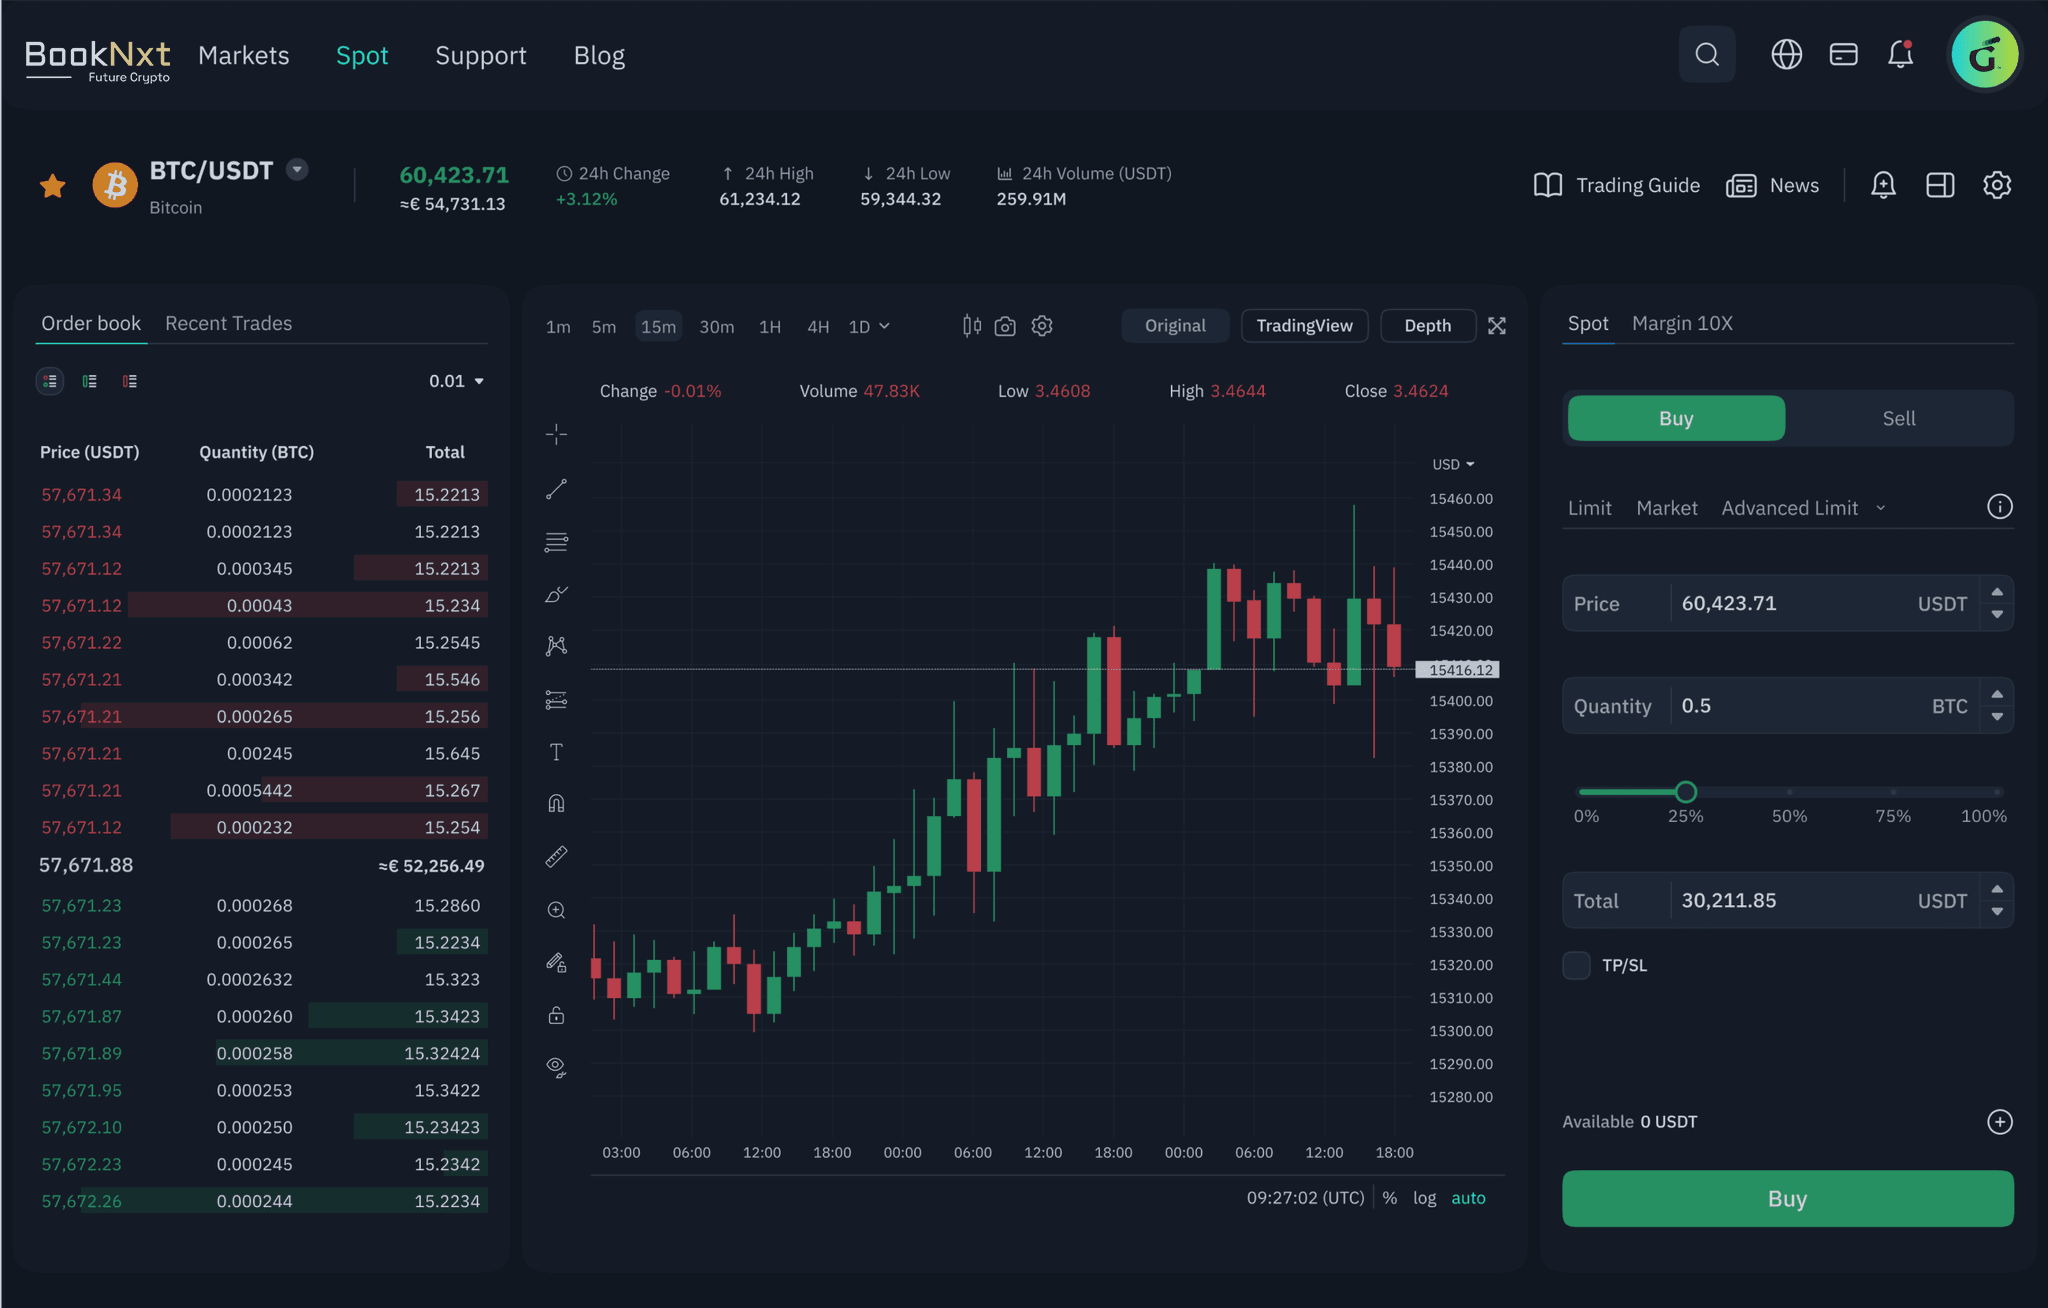Activate the ruler measure tool
The height and width of the screenshot is (1308, 2048).
(x=557, y=857)
